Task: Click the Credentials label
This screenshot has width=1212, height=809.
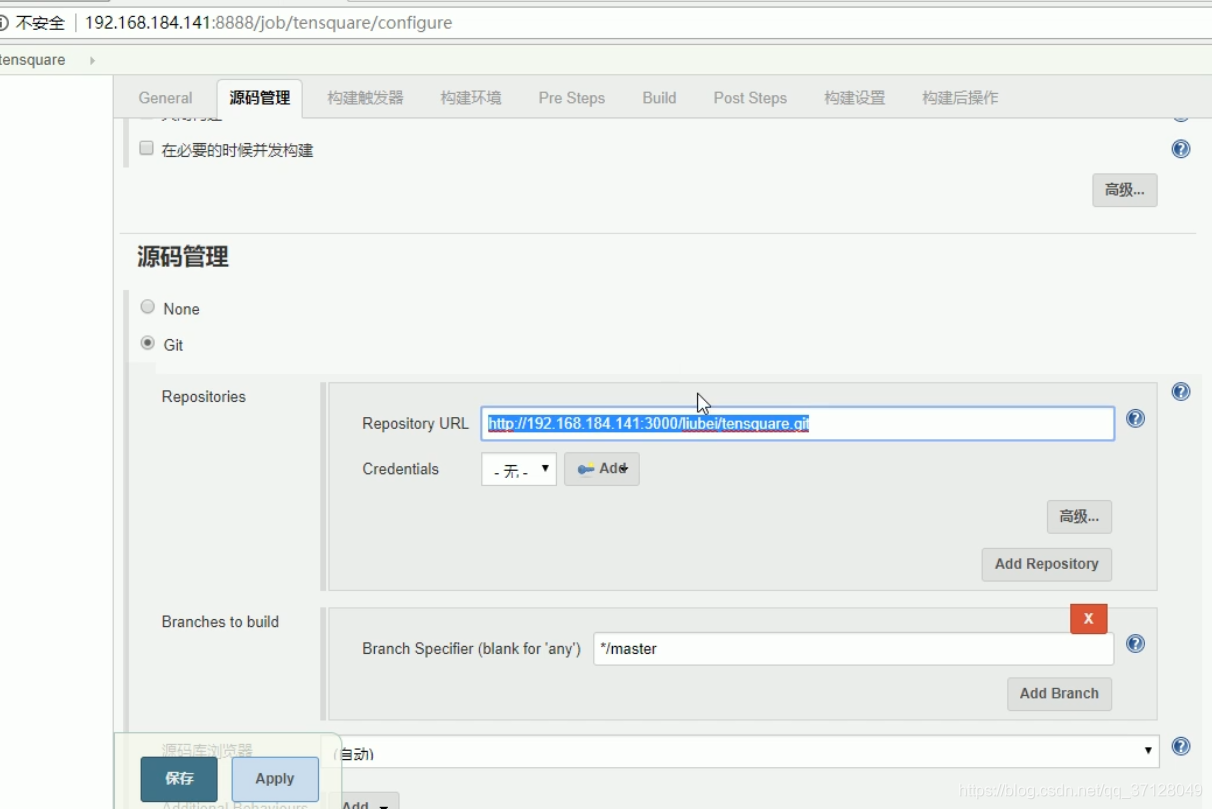Action: (x=400, y=469)
